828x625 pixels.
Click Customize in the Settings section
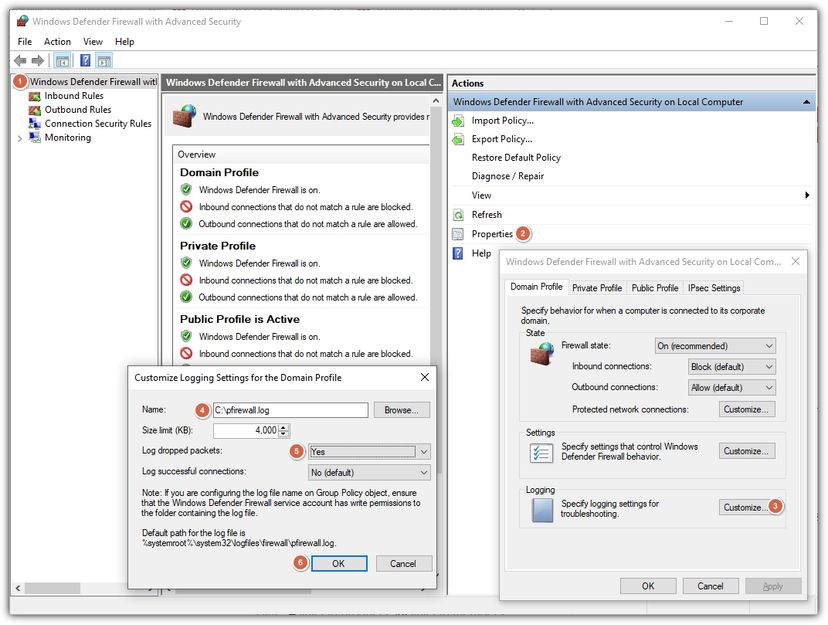coord(747,451)
